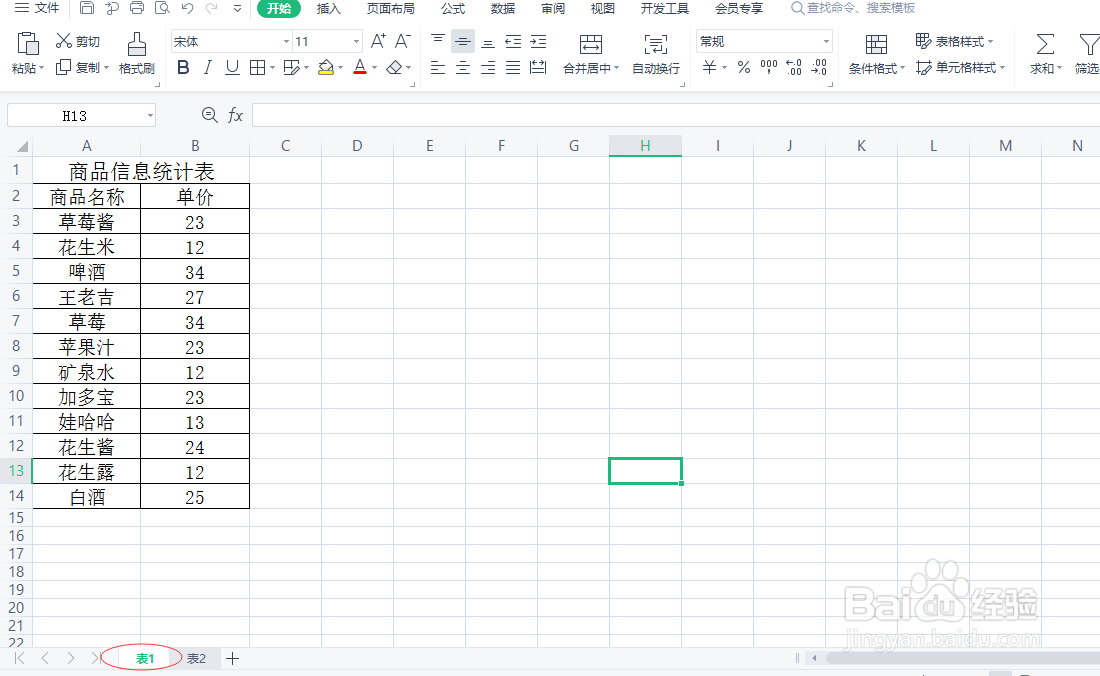Open the Table Style (表格样式) dropdown

(x=955, y=41)
